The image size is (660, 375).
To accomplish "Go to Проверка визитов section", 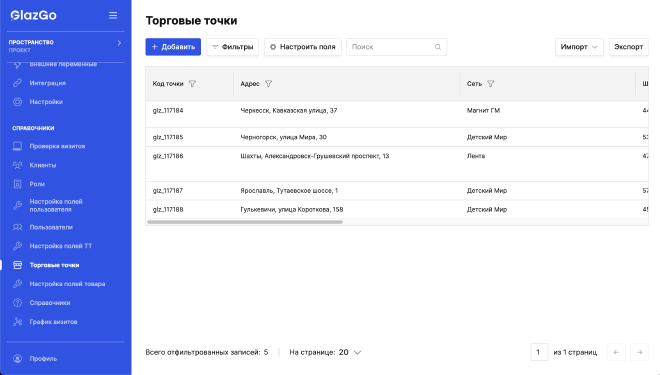I will coord(57,146).
